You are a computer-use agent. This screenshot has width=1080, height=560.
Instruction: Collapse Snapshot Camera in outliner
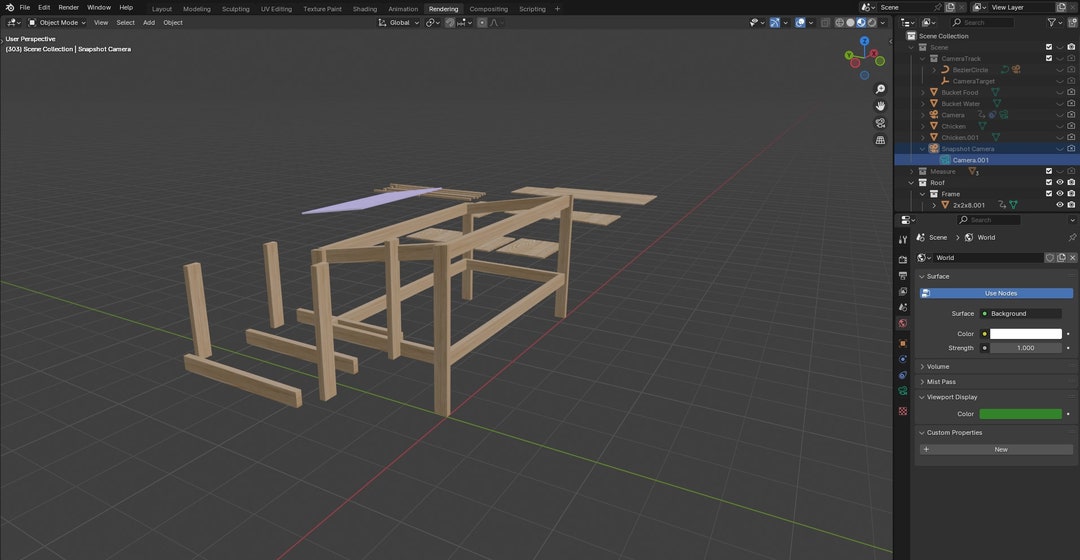(923, 149)
